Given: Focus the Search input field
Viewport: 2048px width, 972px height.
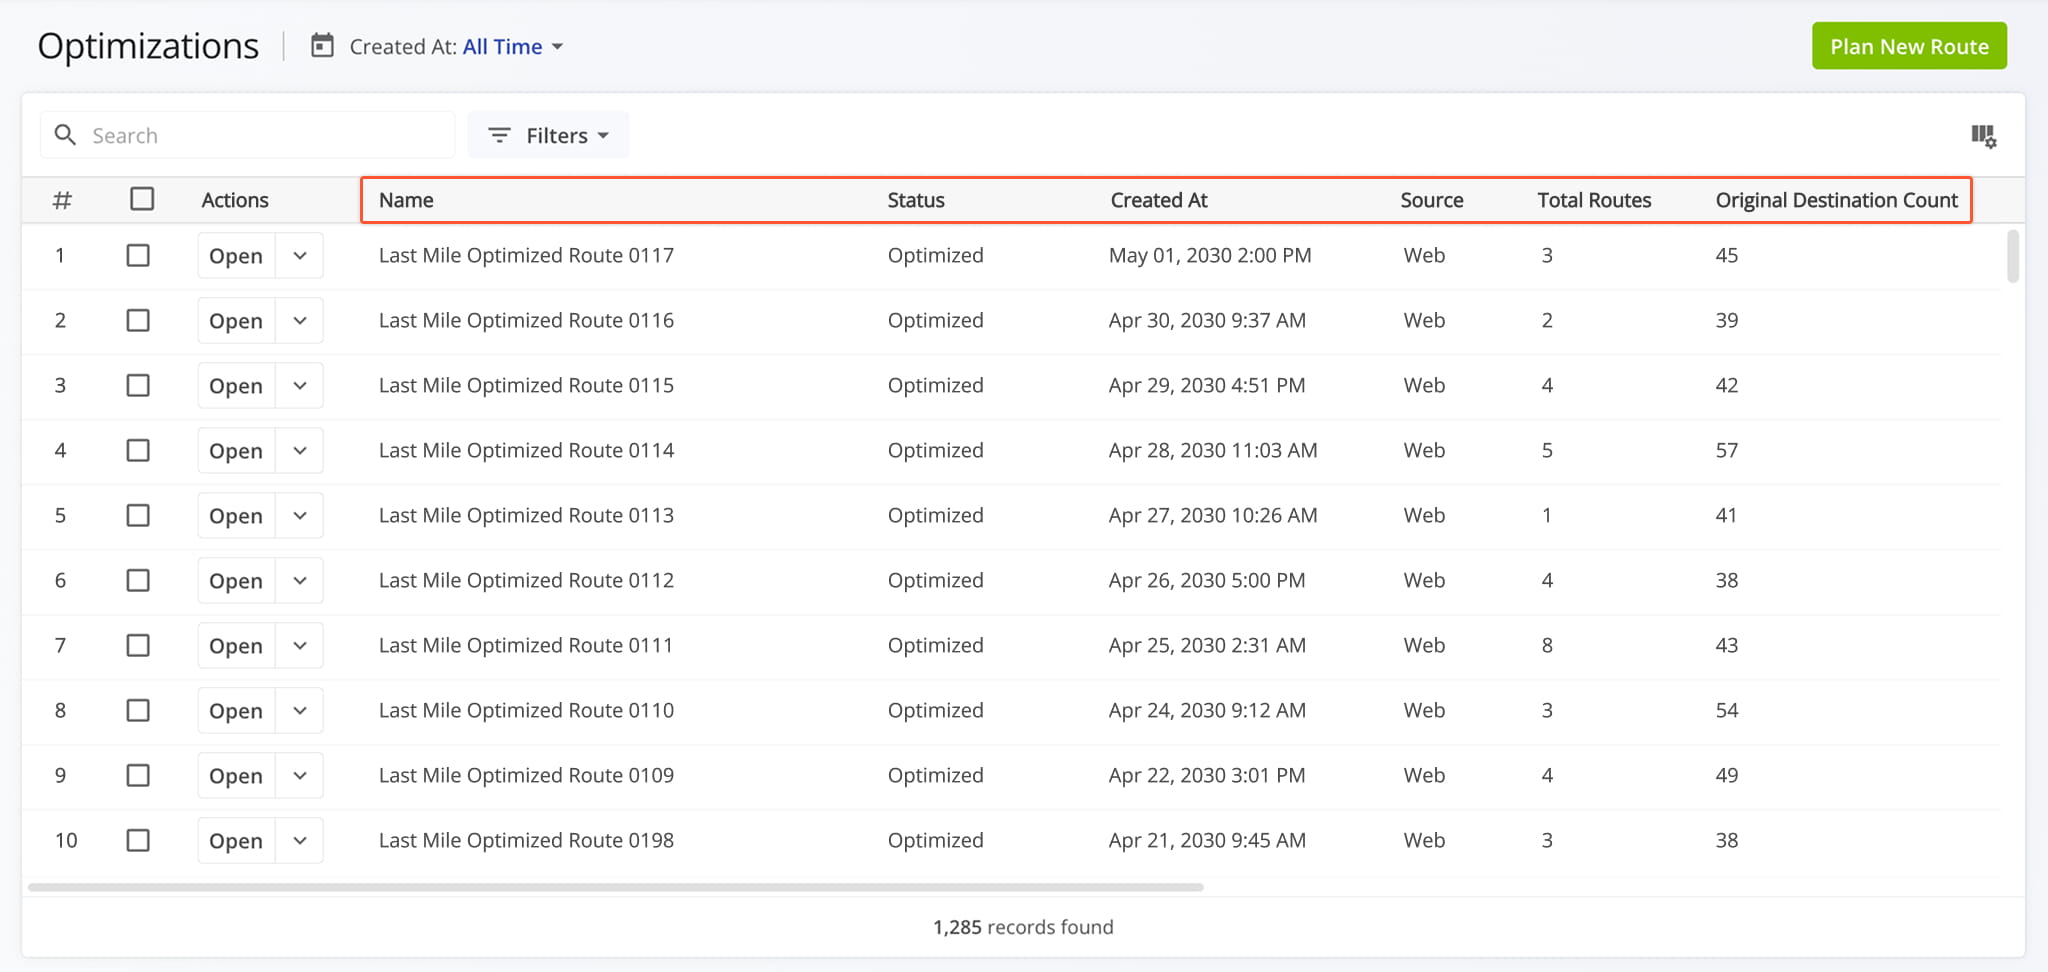Looking at the screenshot, I should pos(248,135).
